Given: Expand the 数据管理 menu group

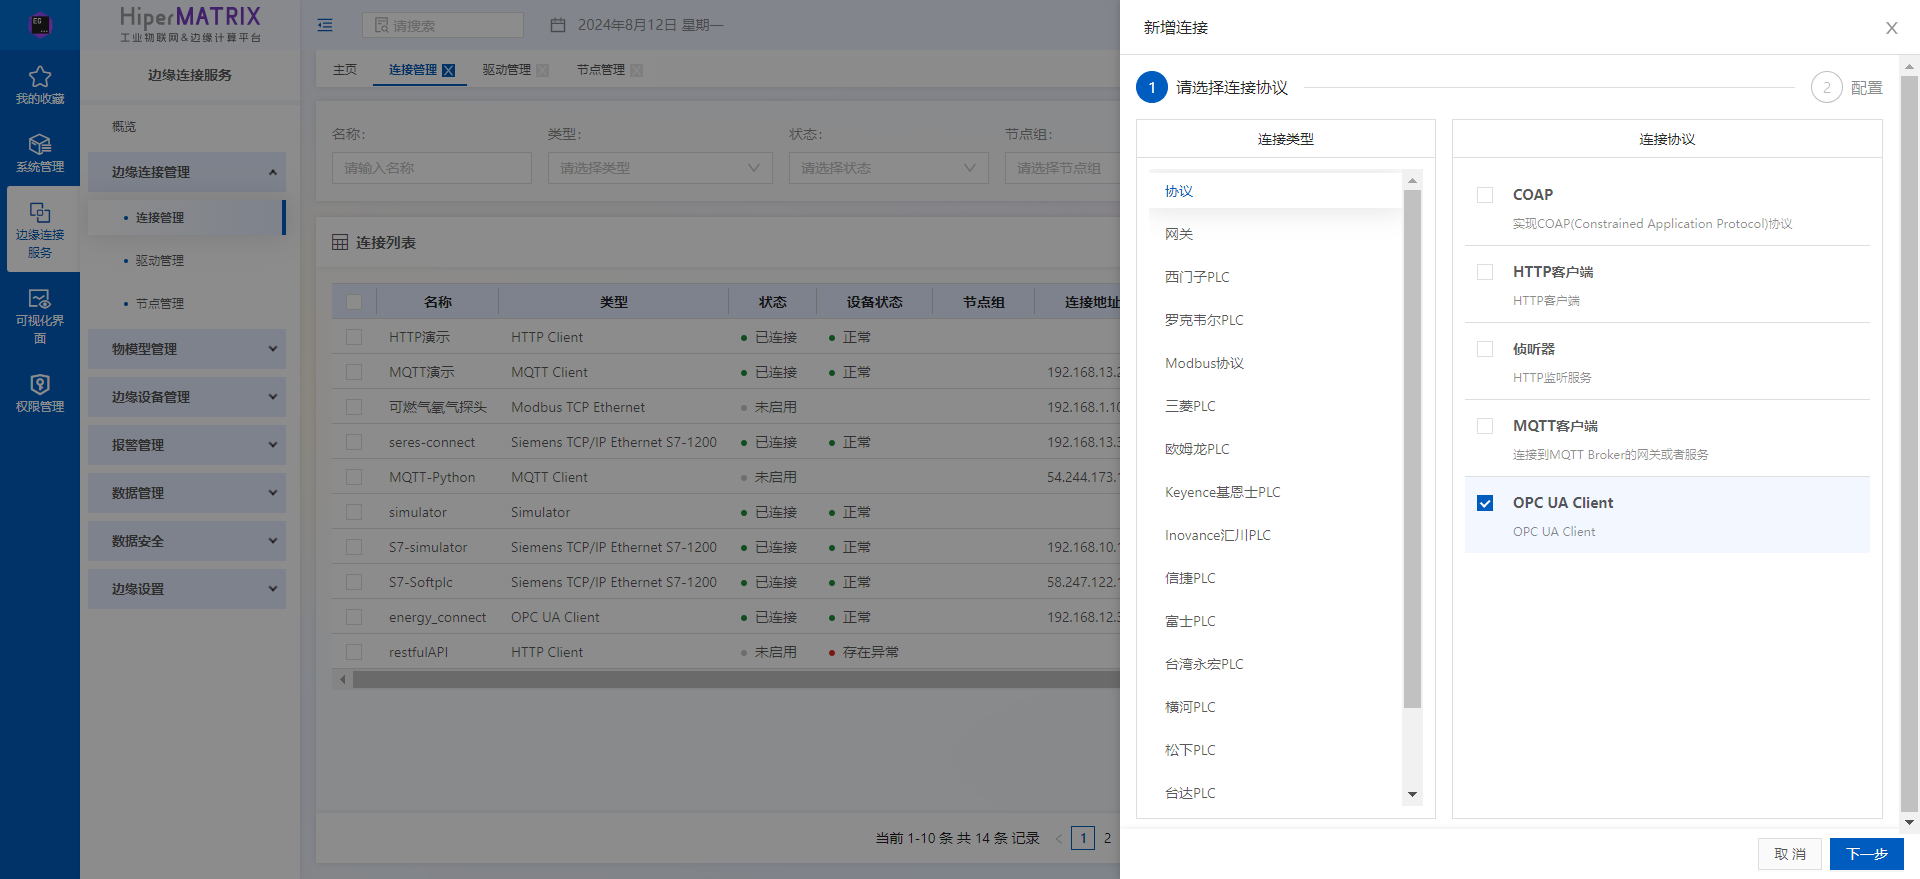Looking at the screenshot, I should click(x=187, y=493).
